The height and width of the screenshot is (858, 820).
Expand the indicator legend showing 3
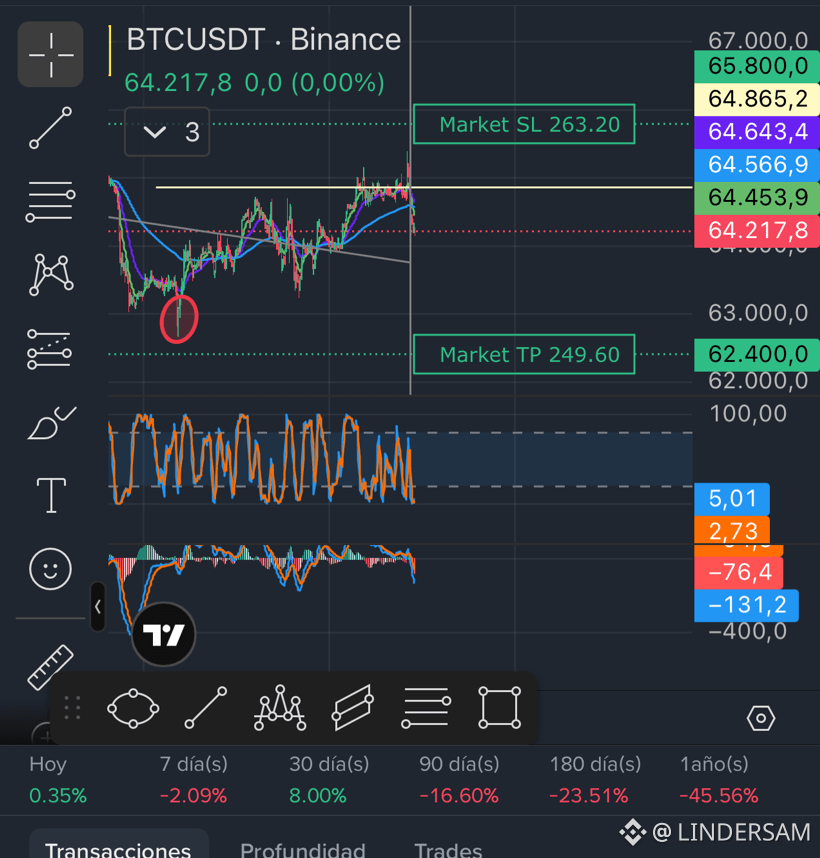(167, 132)
